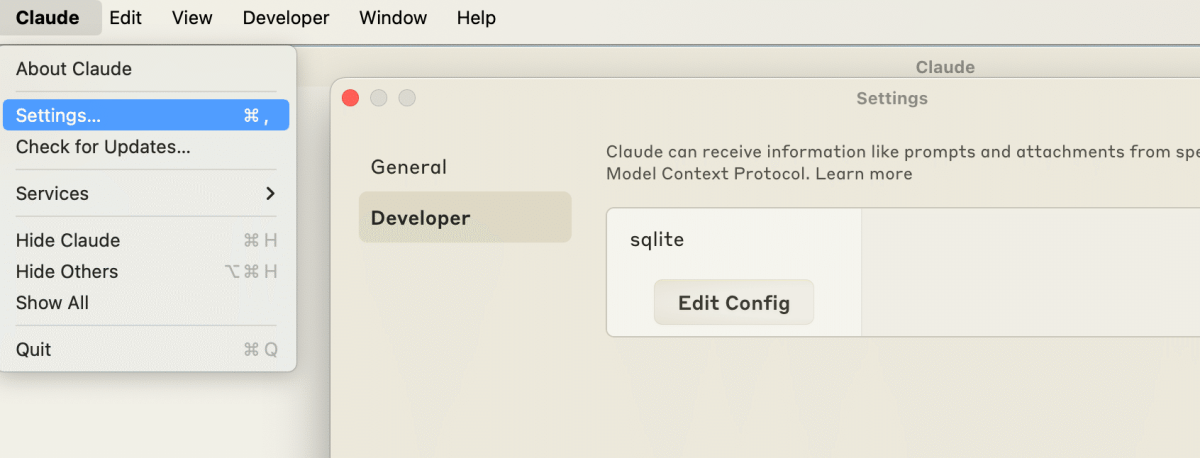Select About Claude from the menu
Image resolution: width=1200 pixels, height=458 pixels.
pos(74,69)
